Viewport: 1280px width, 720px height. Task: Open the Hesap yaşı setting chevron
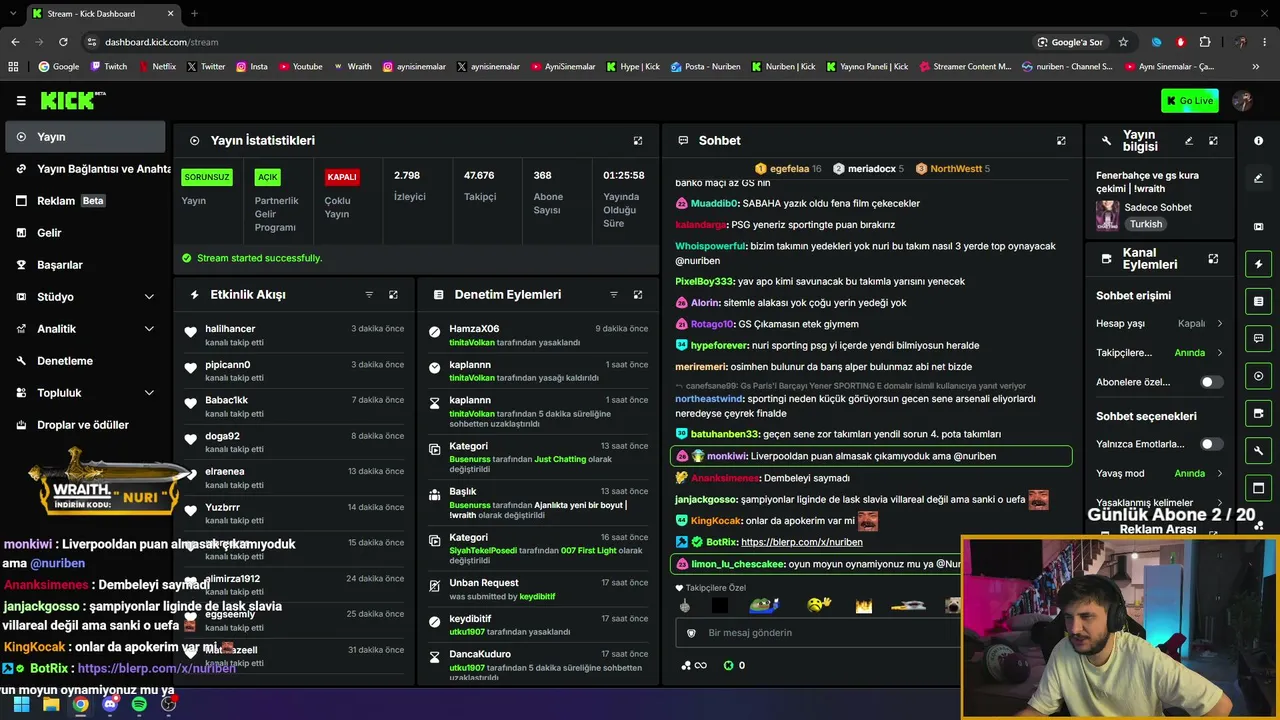1220,324
